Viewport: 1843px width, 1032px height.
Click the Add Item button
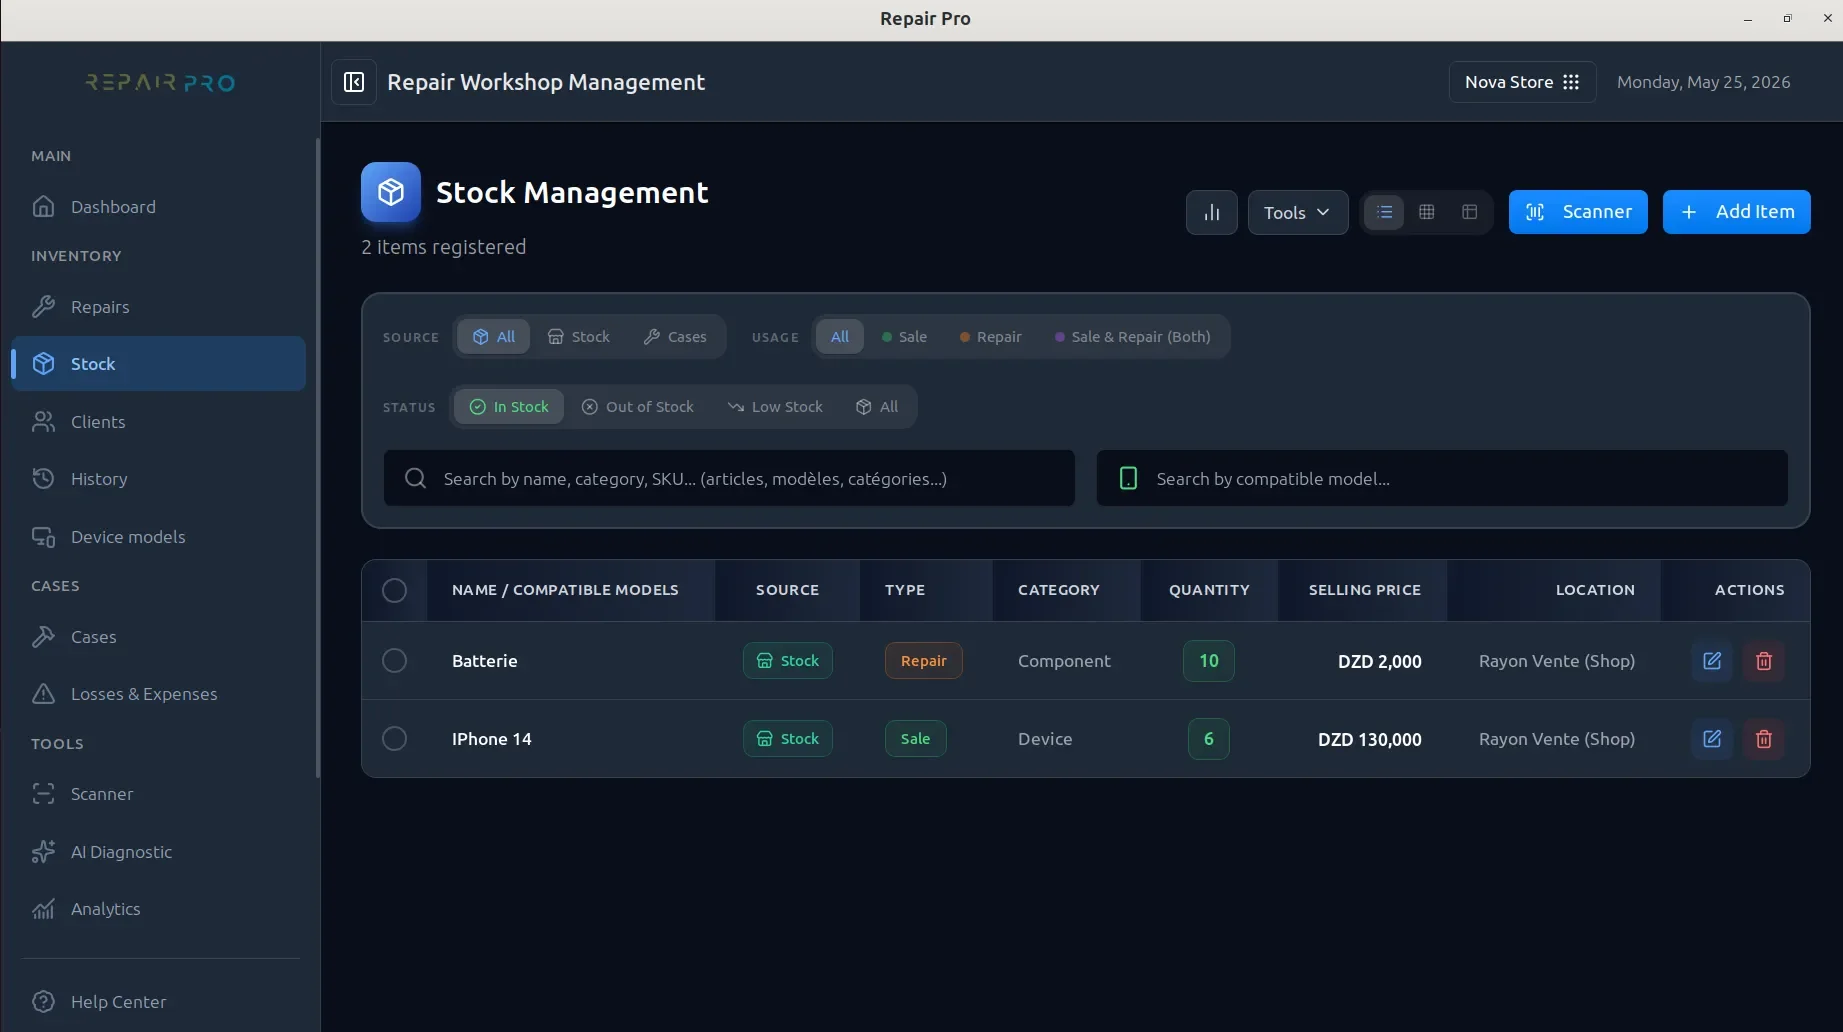(x=1736, y=212)
